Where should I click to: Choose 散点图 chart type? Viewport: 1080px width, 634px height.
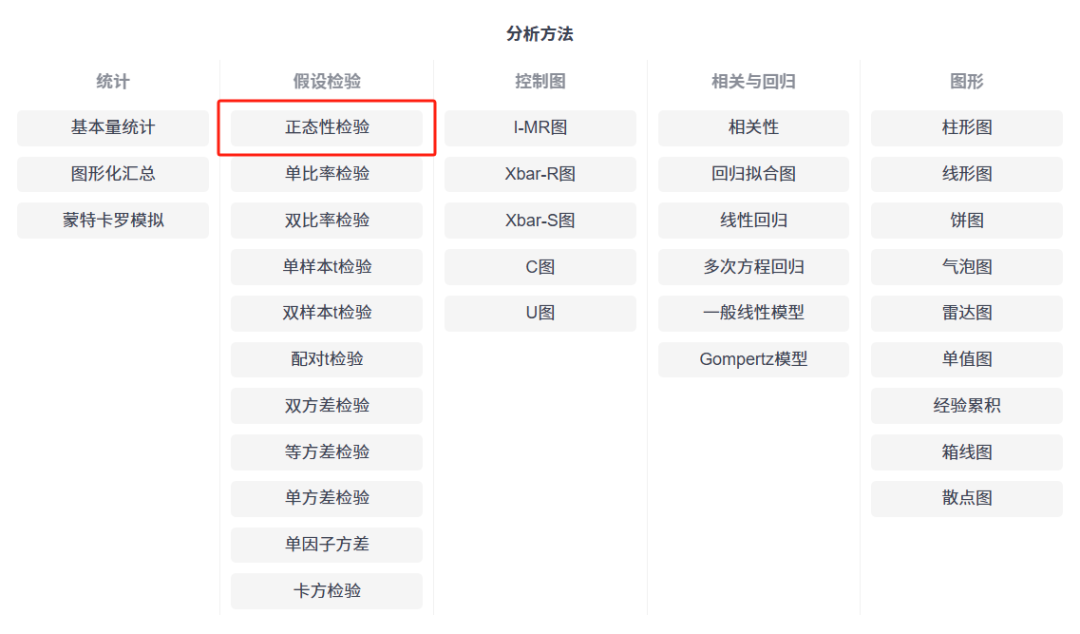[967, 498]
